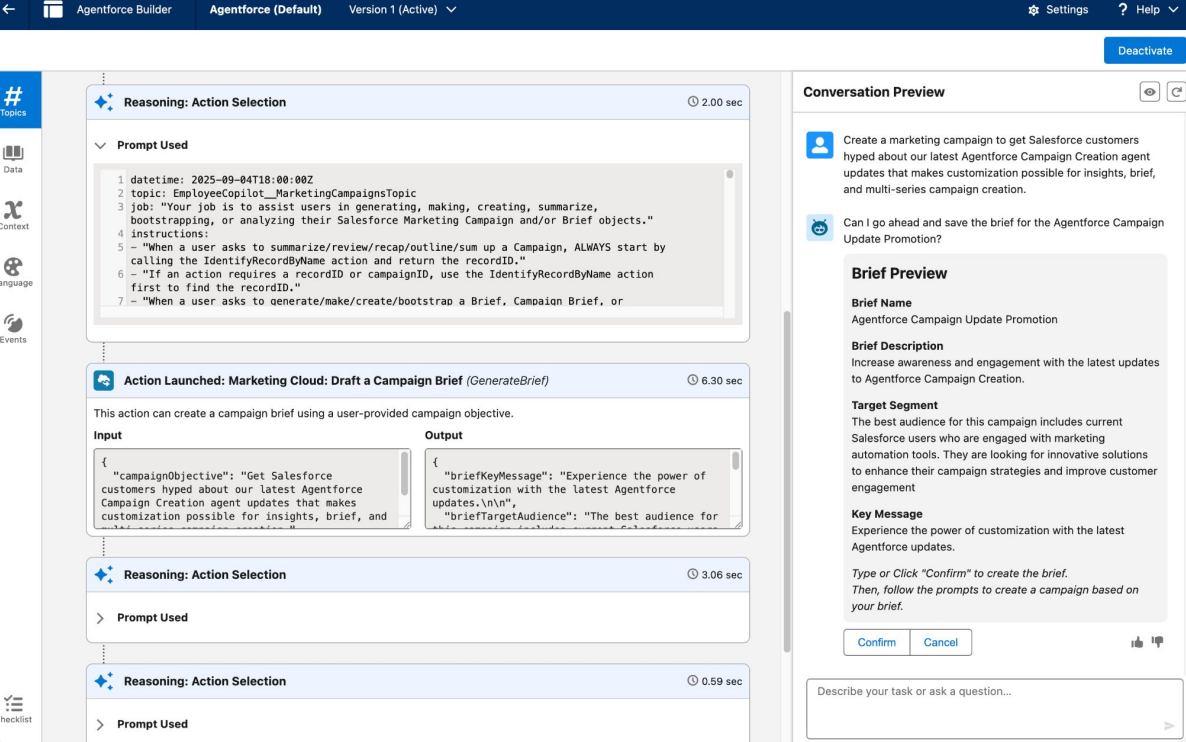Open the Version 1 (Active) dropdown
Screen dimensions: 1186x742
(402, 10)
